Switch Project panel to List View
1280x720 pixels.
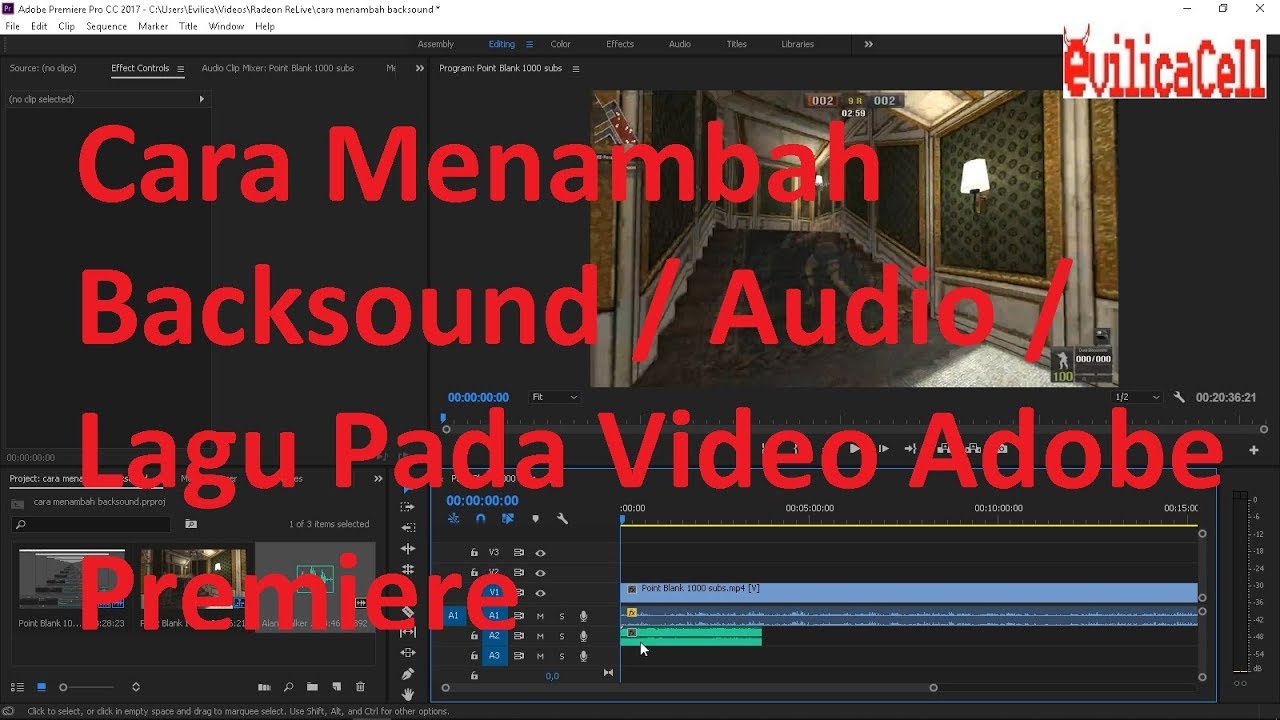(17, 687)
